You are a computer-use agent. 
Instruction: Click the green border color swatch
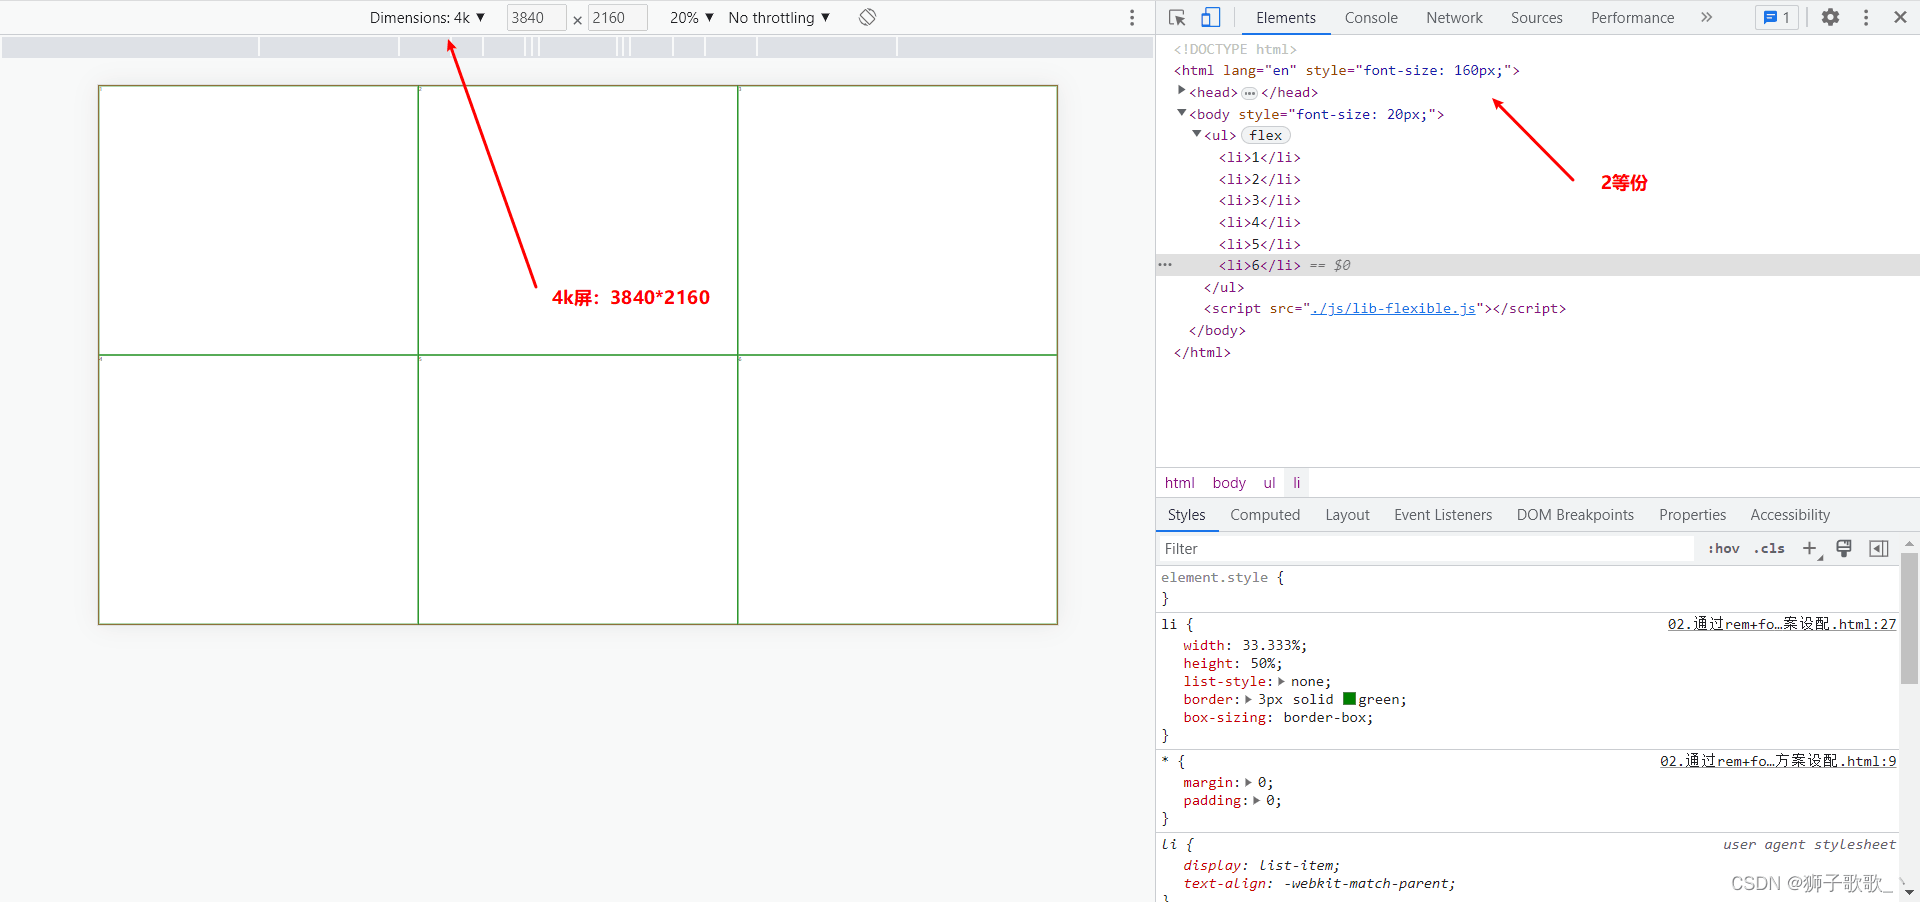[x=1349, y=699]
